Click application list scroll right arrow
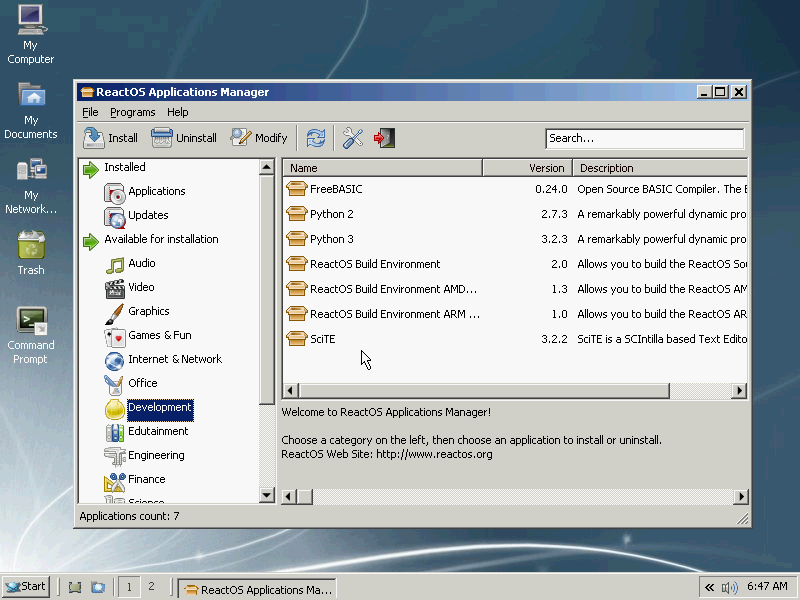The width and height of the screenshot is (800, 600). 739,391
